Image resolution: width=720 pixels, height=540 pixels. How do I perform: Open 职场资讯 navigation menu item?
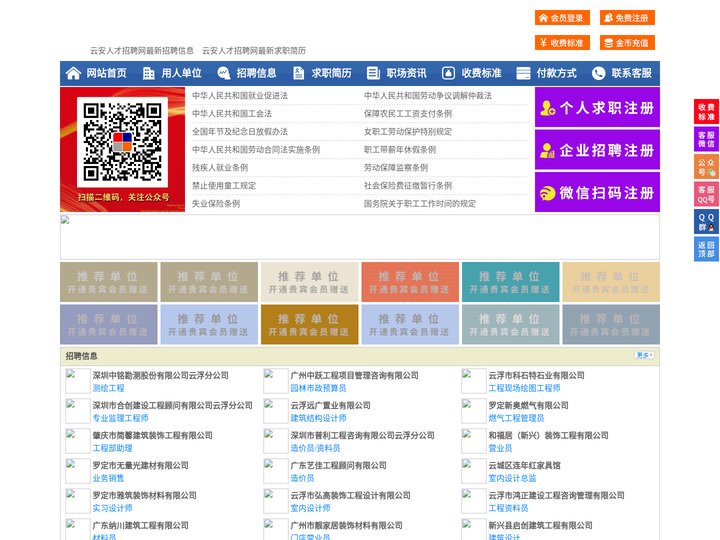[406, 73]
